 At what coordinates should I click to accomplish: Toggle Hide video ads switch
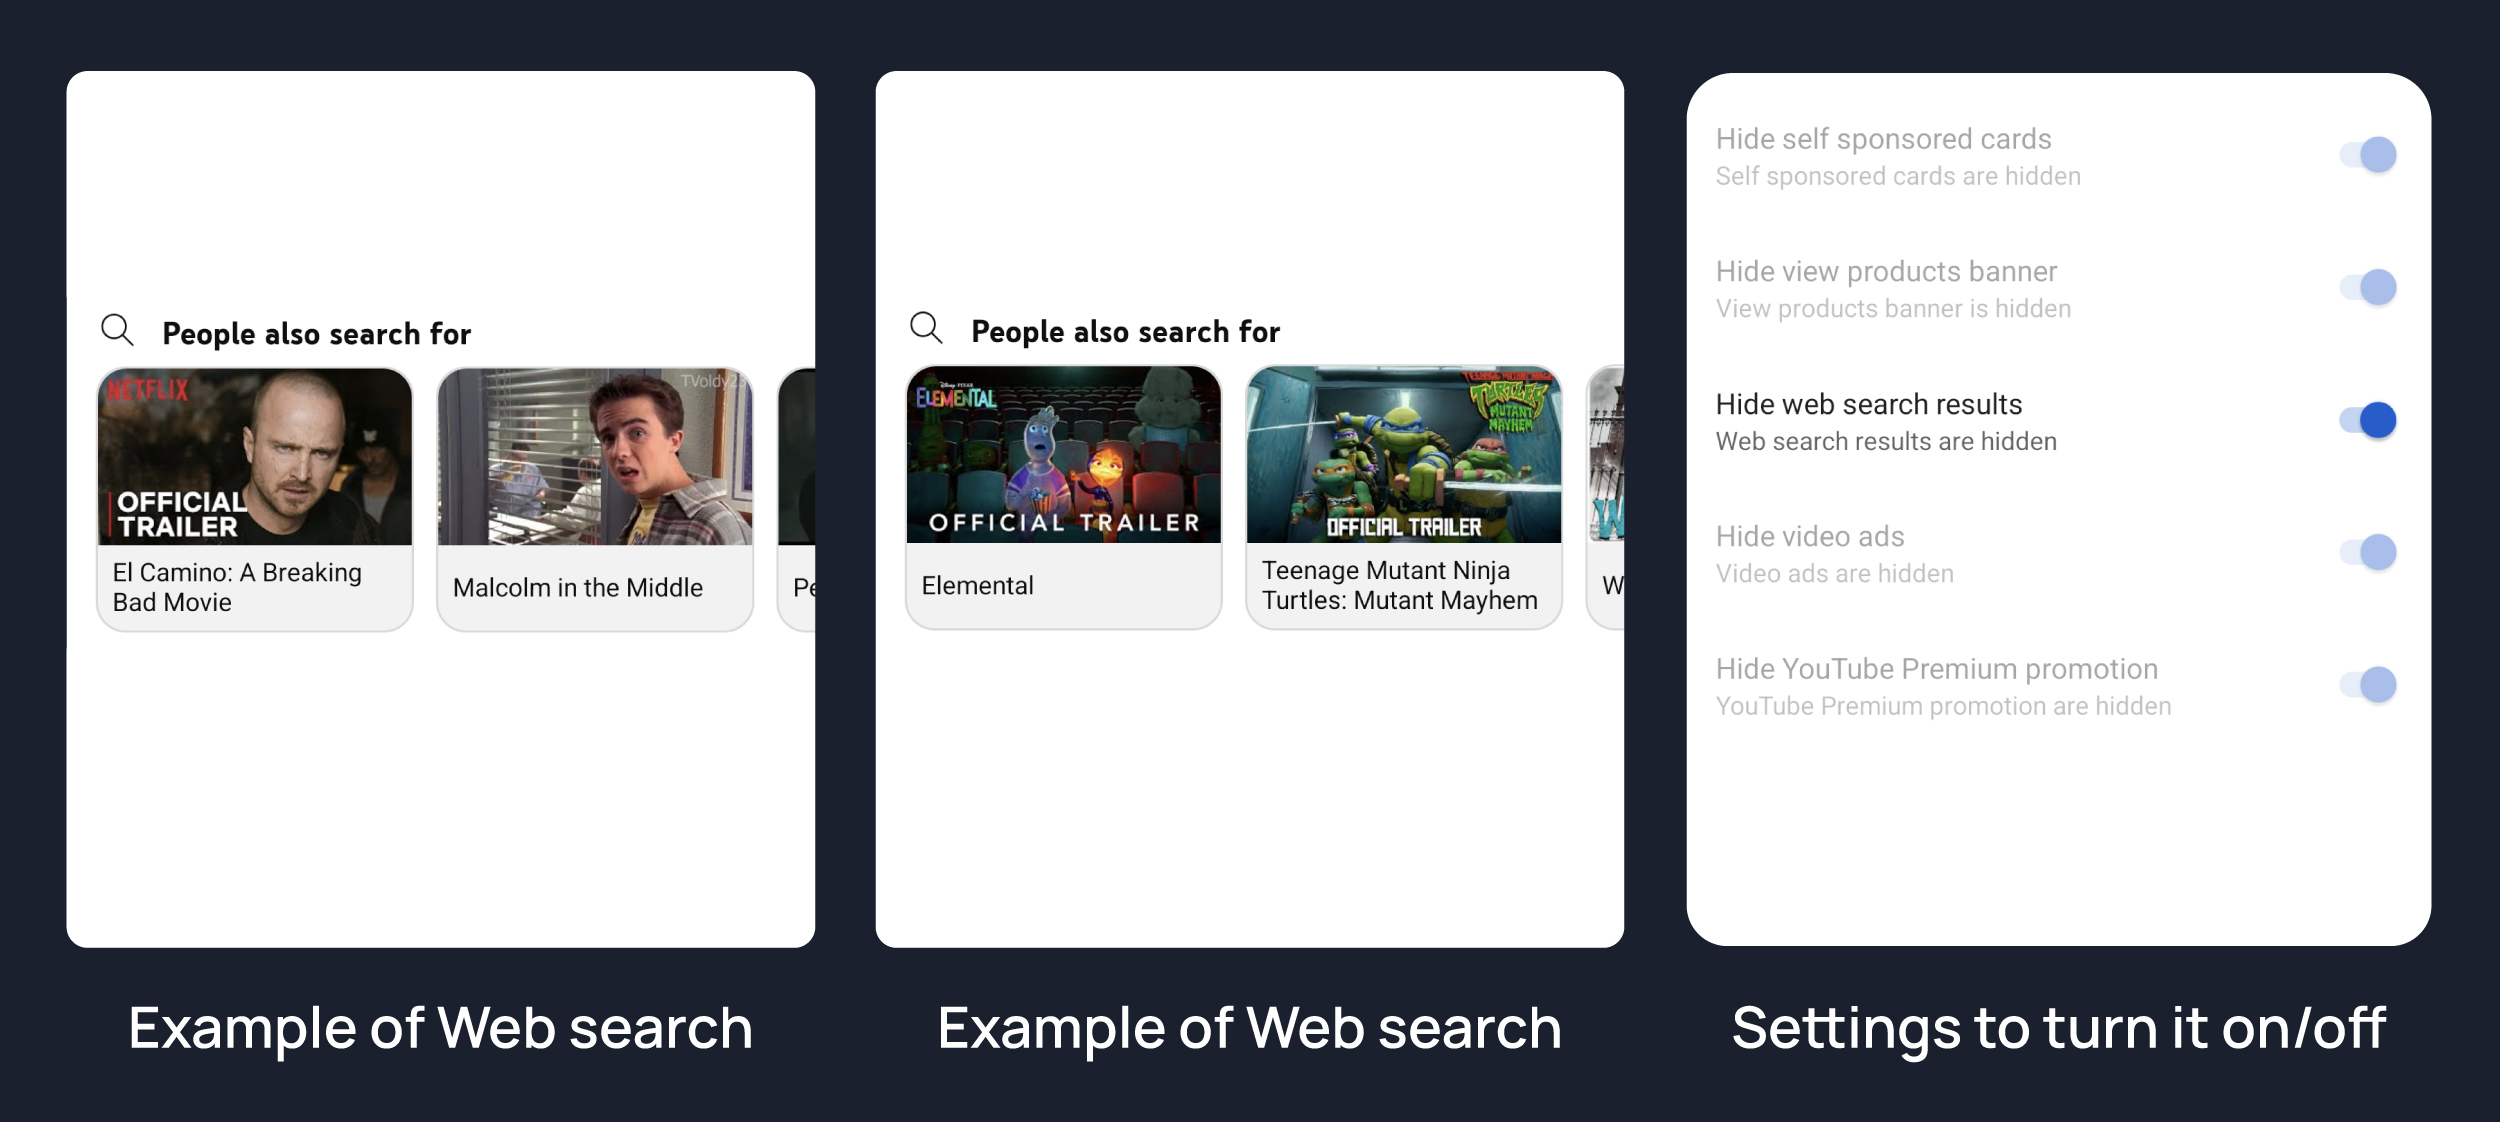point(2368,552)
